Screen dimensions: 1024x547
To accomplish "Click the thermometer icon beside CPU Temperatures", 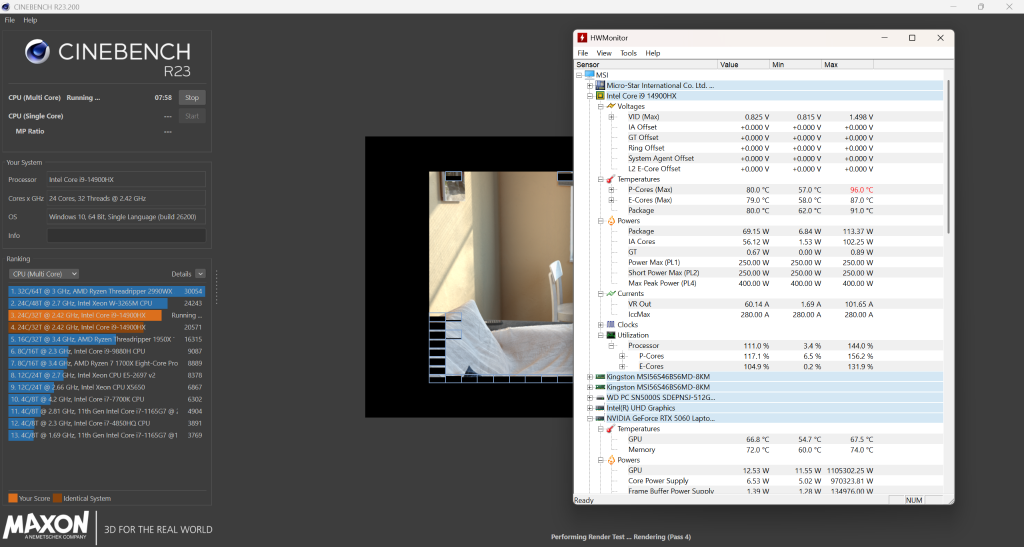I will (611, 179).
